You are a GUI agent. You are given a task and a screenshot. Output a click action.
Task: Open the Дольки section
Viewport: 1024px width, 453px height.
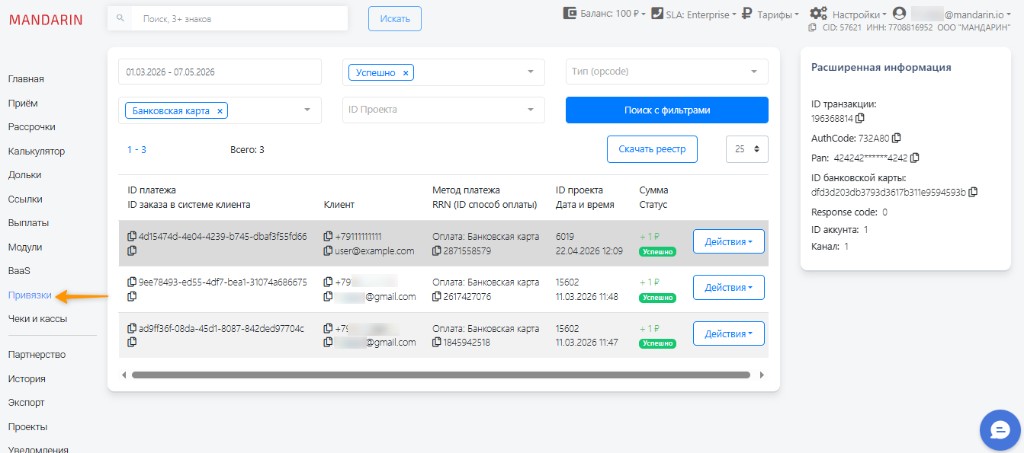pos(25,175)
